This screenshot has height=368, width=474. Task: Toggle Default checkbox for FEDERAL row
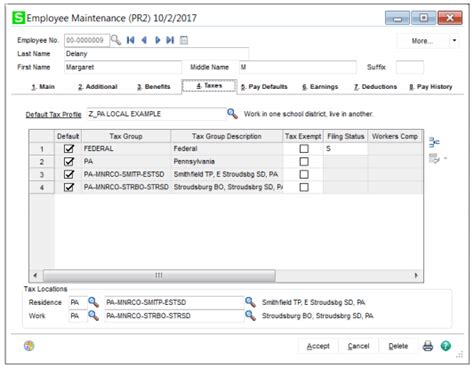coord(69,149)
